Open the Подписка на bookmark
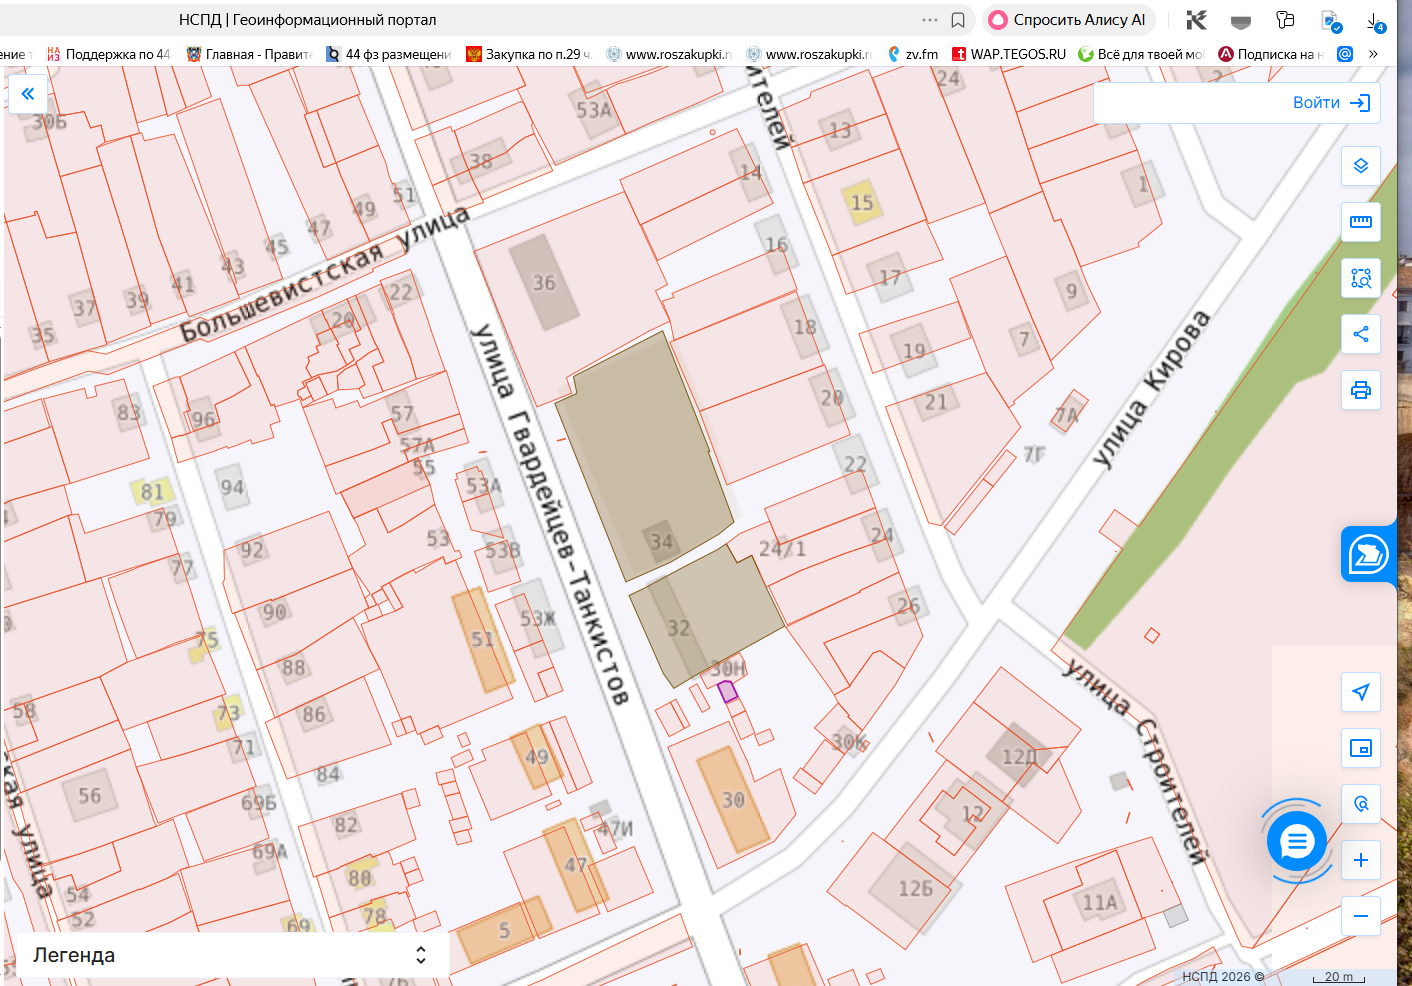 [x=1271, y=54]
